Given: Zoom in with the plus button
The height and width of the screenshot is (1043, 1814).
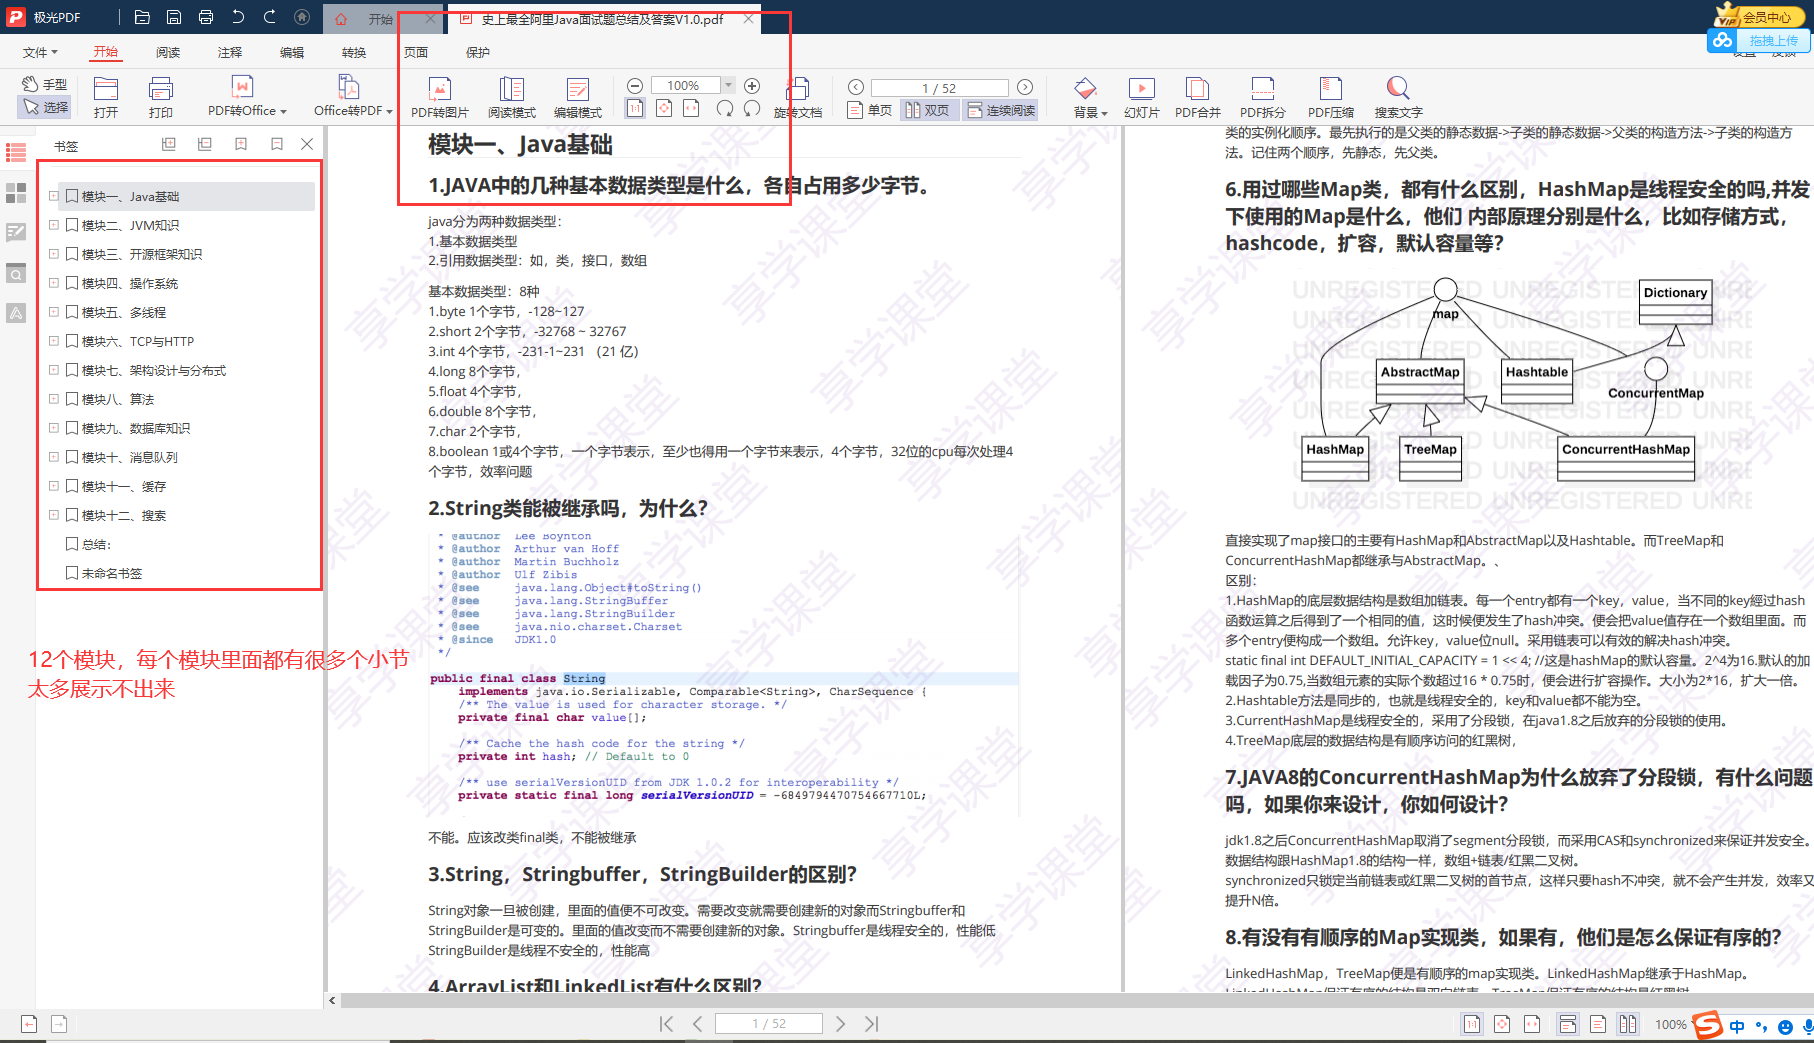Looking at the screenshot, I should click(752, 86).
